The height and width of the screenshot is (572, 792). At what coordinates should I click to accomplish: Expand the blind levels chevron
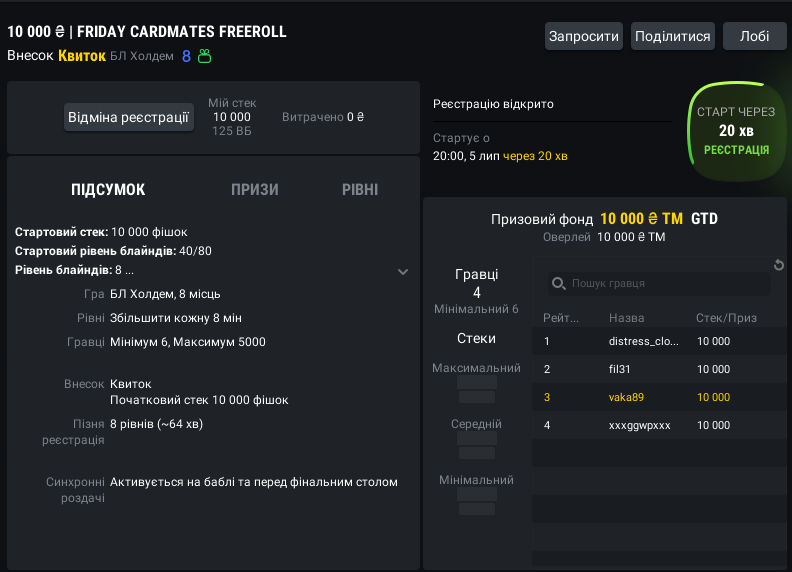click(403, 271)
